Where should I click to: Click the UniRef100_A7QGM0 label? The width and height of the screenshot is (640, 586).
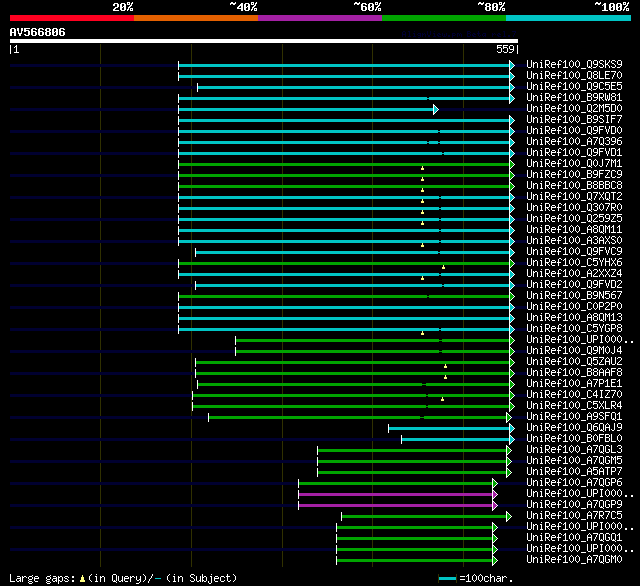point(574,560)
